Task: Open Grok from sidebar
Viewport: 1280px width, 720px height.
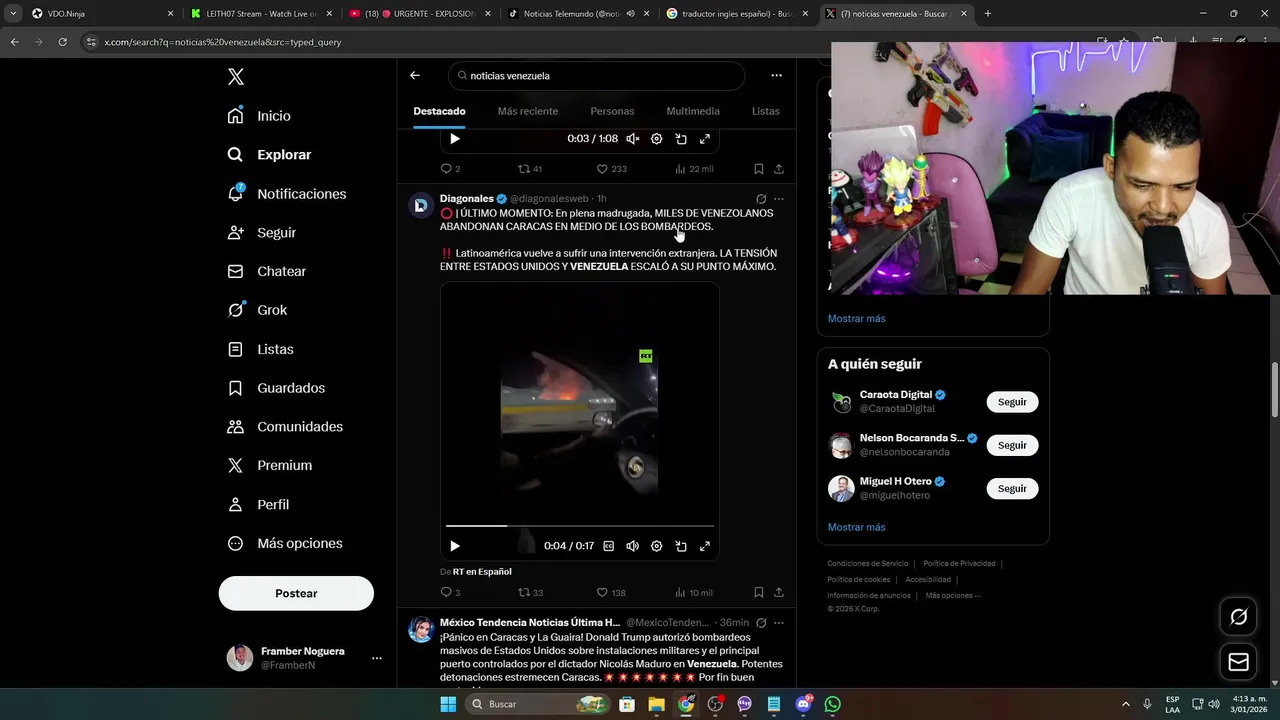Action: 258,310
